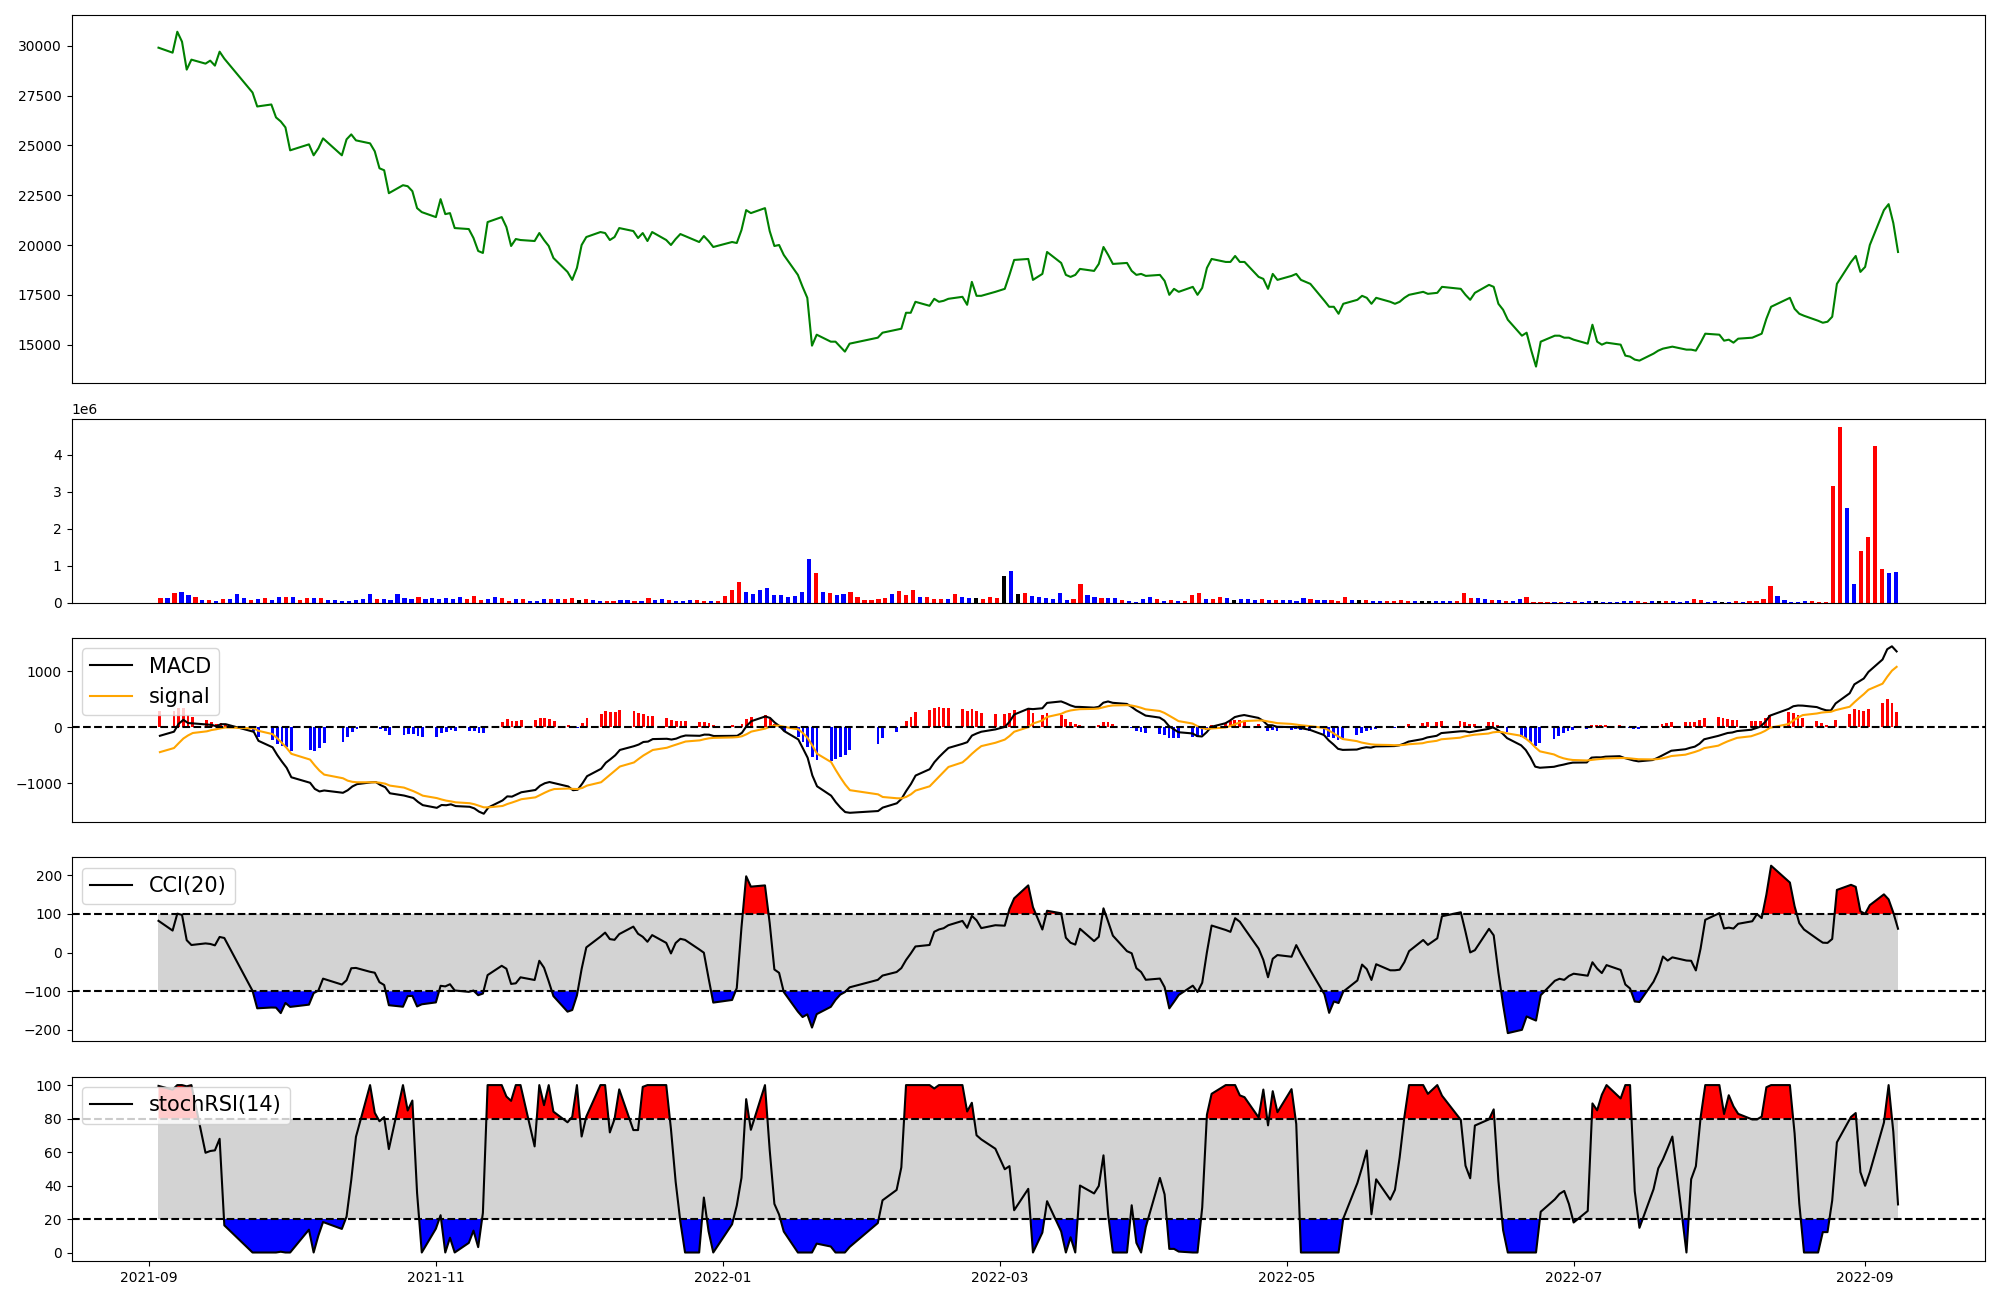Click the 2022-05 date tick label

1286,1277
